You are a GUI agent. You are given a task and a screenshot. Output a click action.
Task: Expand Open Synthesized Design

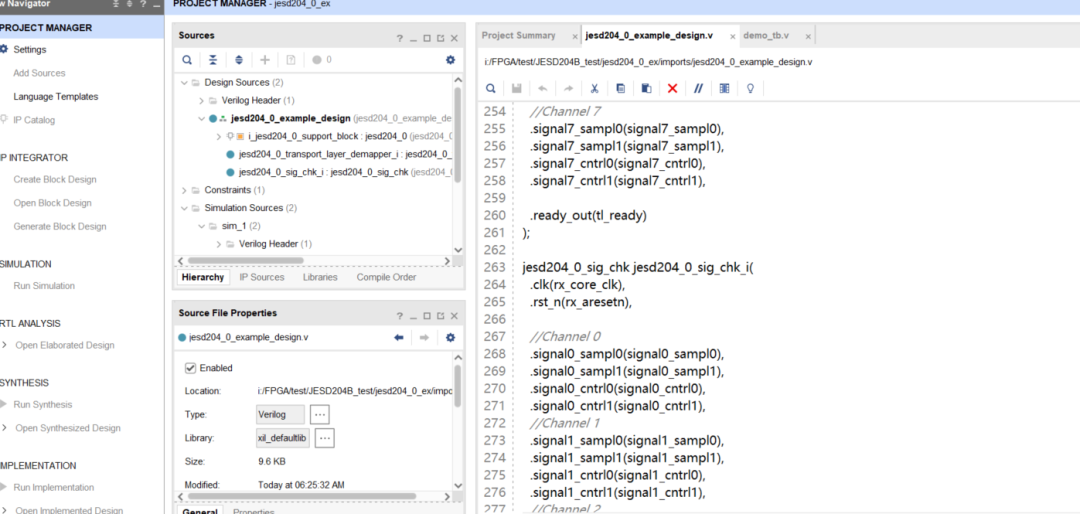click(x=6, y=428)
